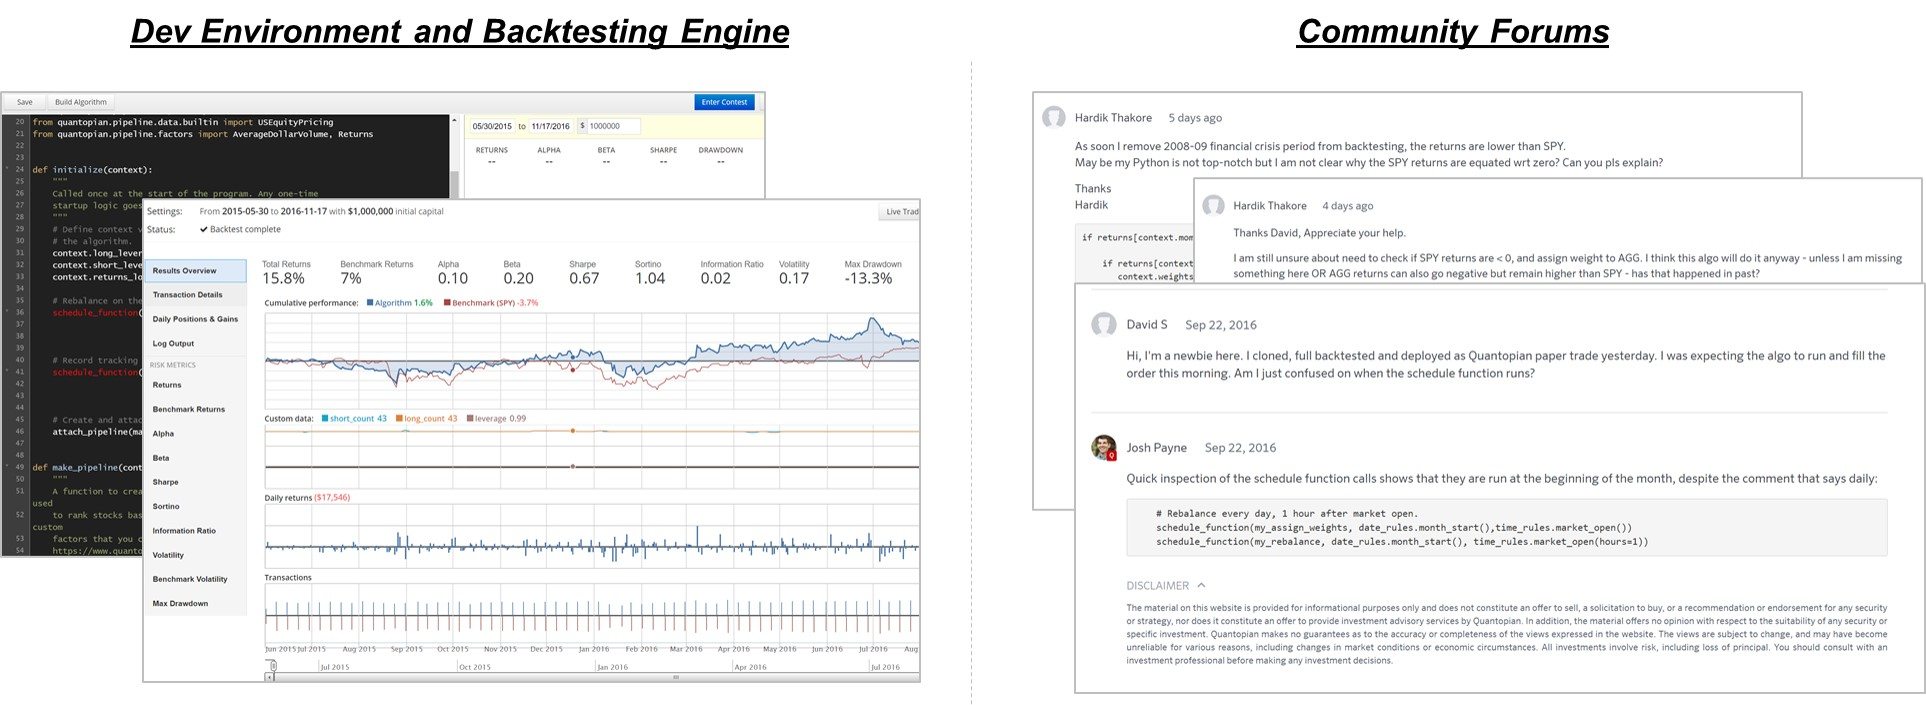The width and height of the screenshot is (1926, 705).
Task: Click Hardik Thakore's avatar on 5 days ago post
Action: coord(1053,117)
